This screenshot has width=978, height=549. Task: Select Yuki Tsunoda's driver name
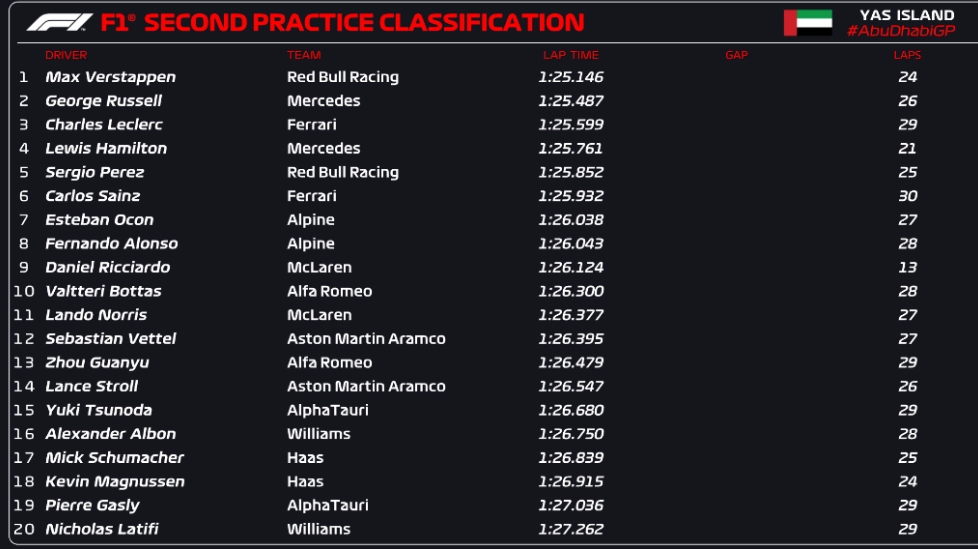tap(99, 410)
